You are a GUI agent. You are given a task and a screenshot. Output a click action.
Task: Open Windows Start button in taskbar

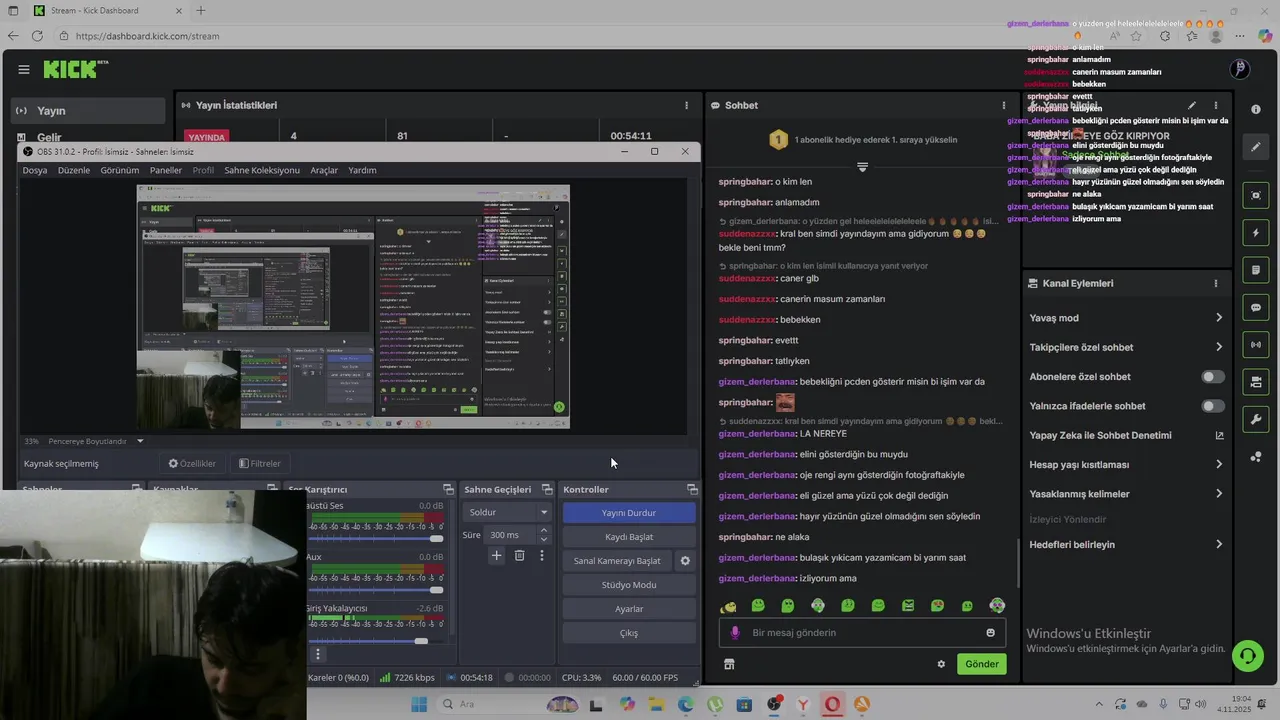point(419,704)
